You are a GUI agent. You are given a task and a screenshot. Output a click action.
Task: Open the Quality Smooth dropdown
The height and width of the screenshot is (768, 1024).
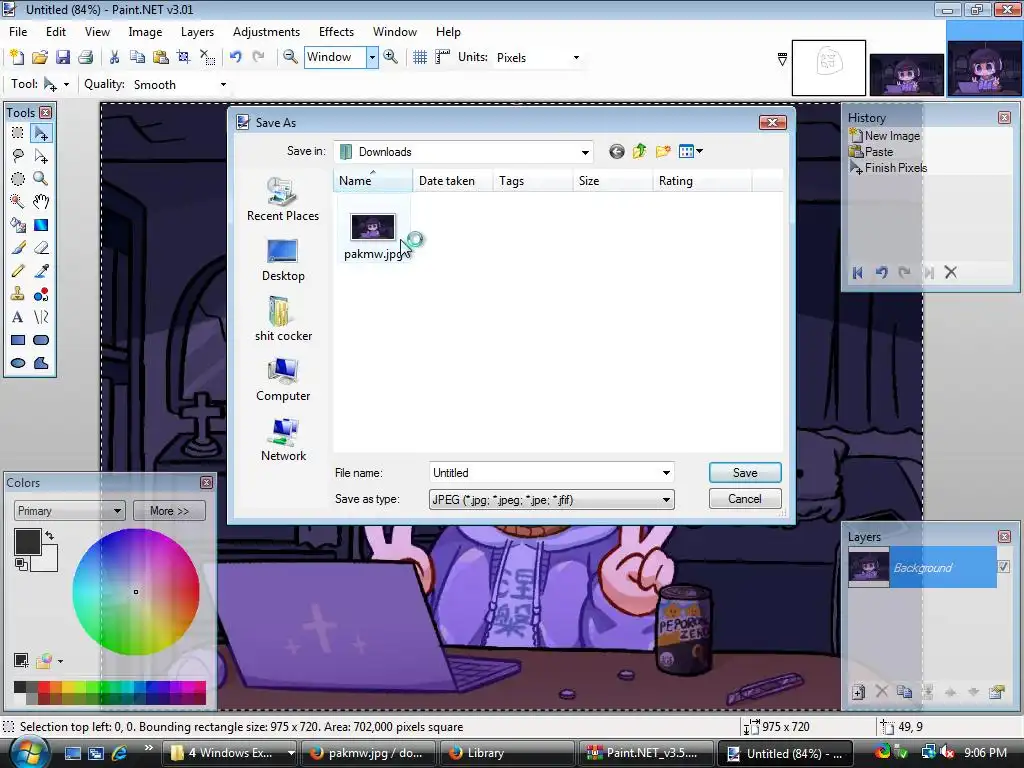click(223, 85)
